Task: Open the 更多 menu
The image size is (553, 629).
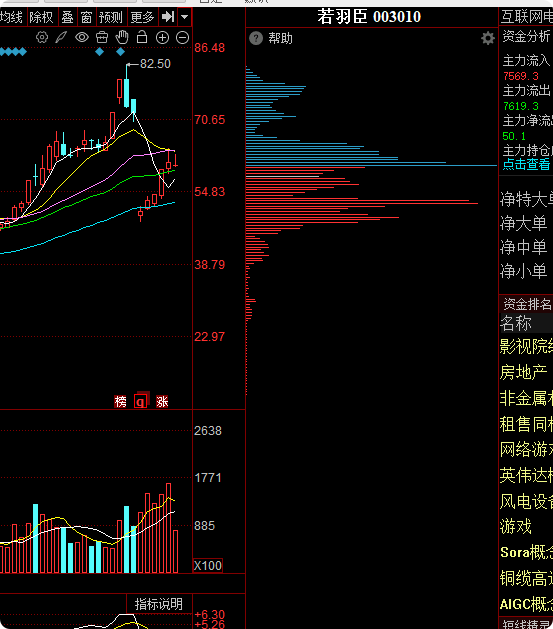Action: tap(142, 17)
